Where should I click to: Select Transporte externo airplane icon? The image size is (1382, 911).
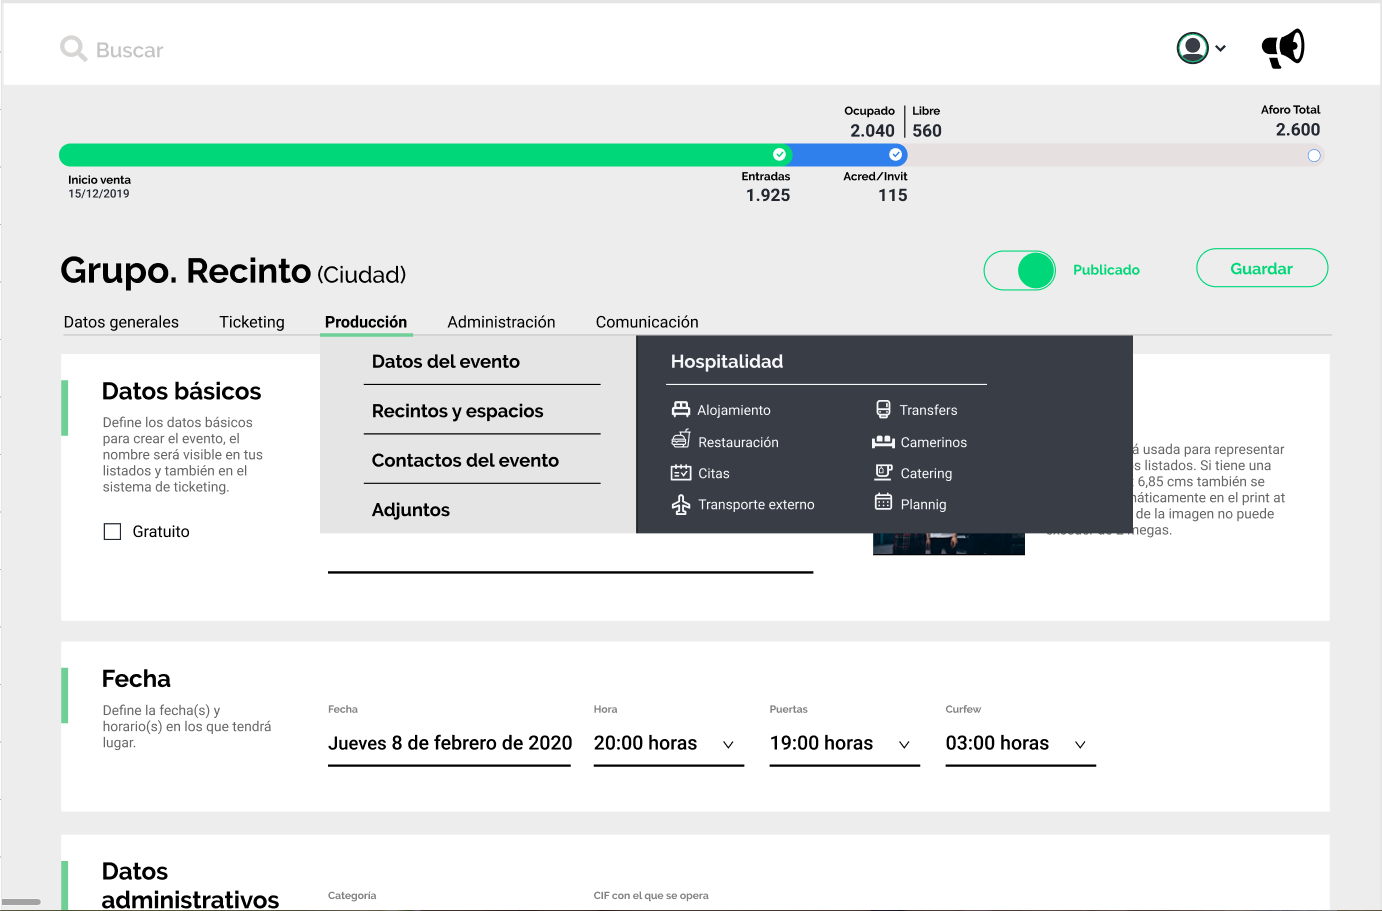click(681, 505)
